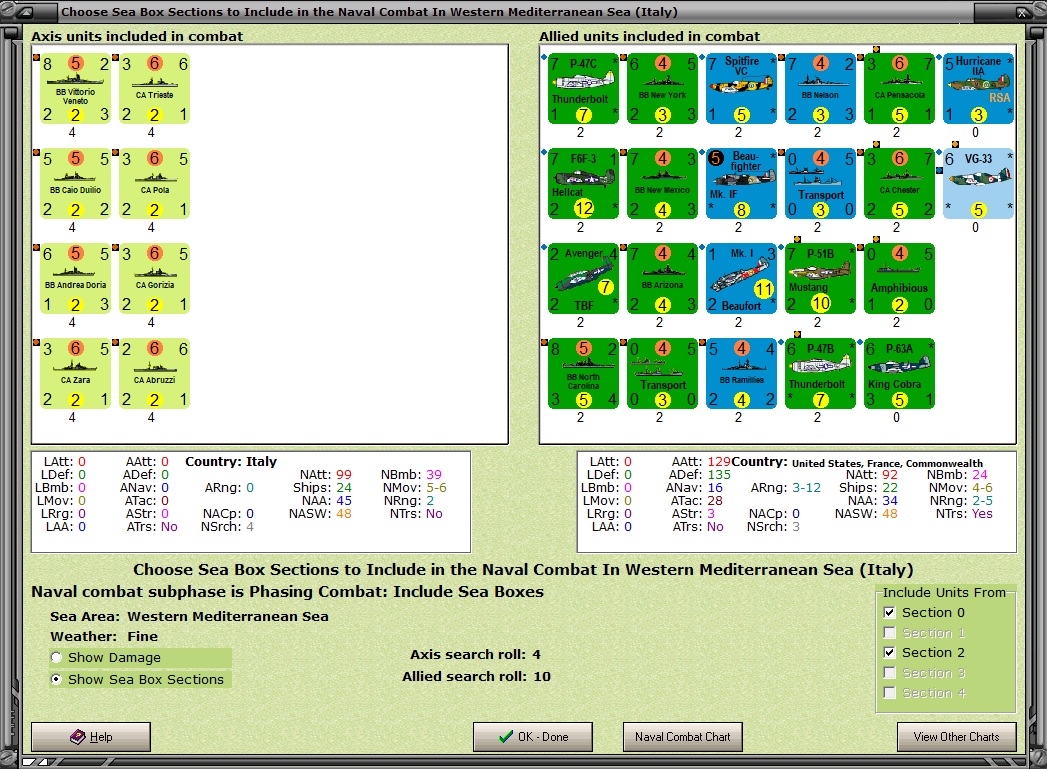1047x769 pixels.
Task: Select the green Transport counter
Action: pyautogui.click(x=662, y=373)
